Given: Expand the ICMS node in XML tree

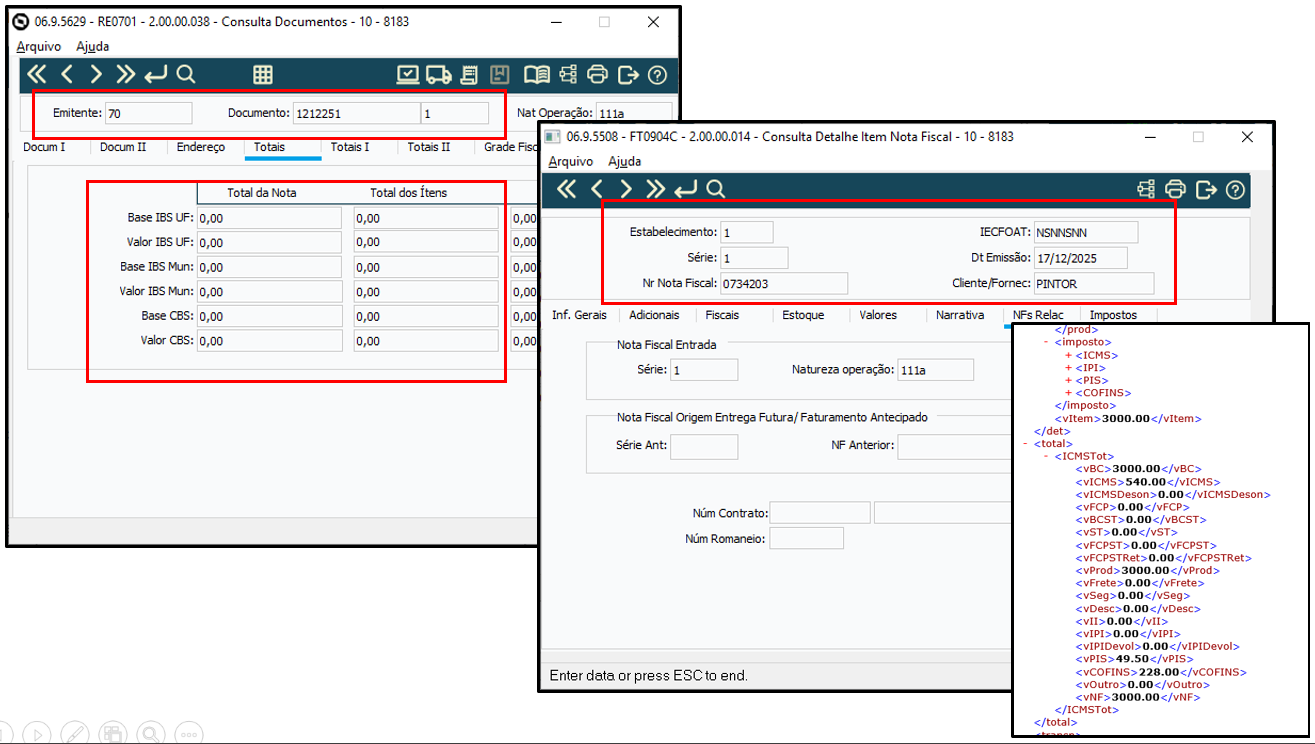Looking at the screenshot, I should pyautogui.click(x=1068, y=355).
